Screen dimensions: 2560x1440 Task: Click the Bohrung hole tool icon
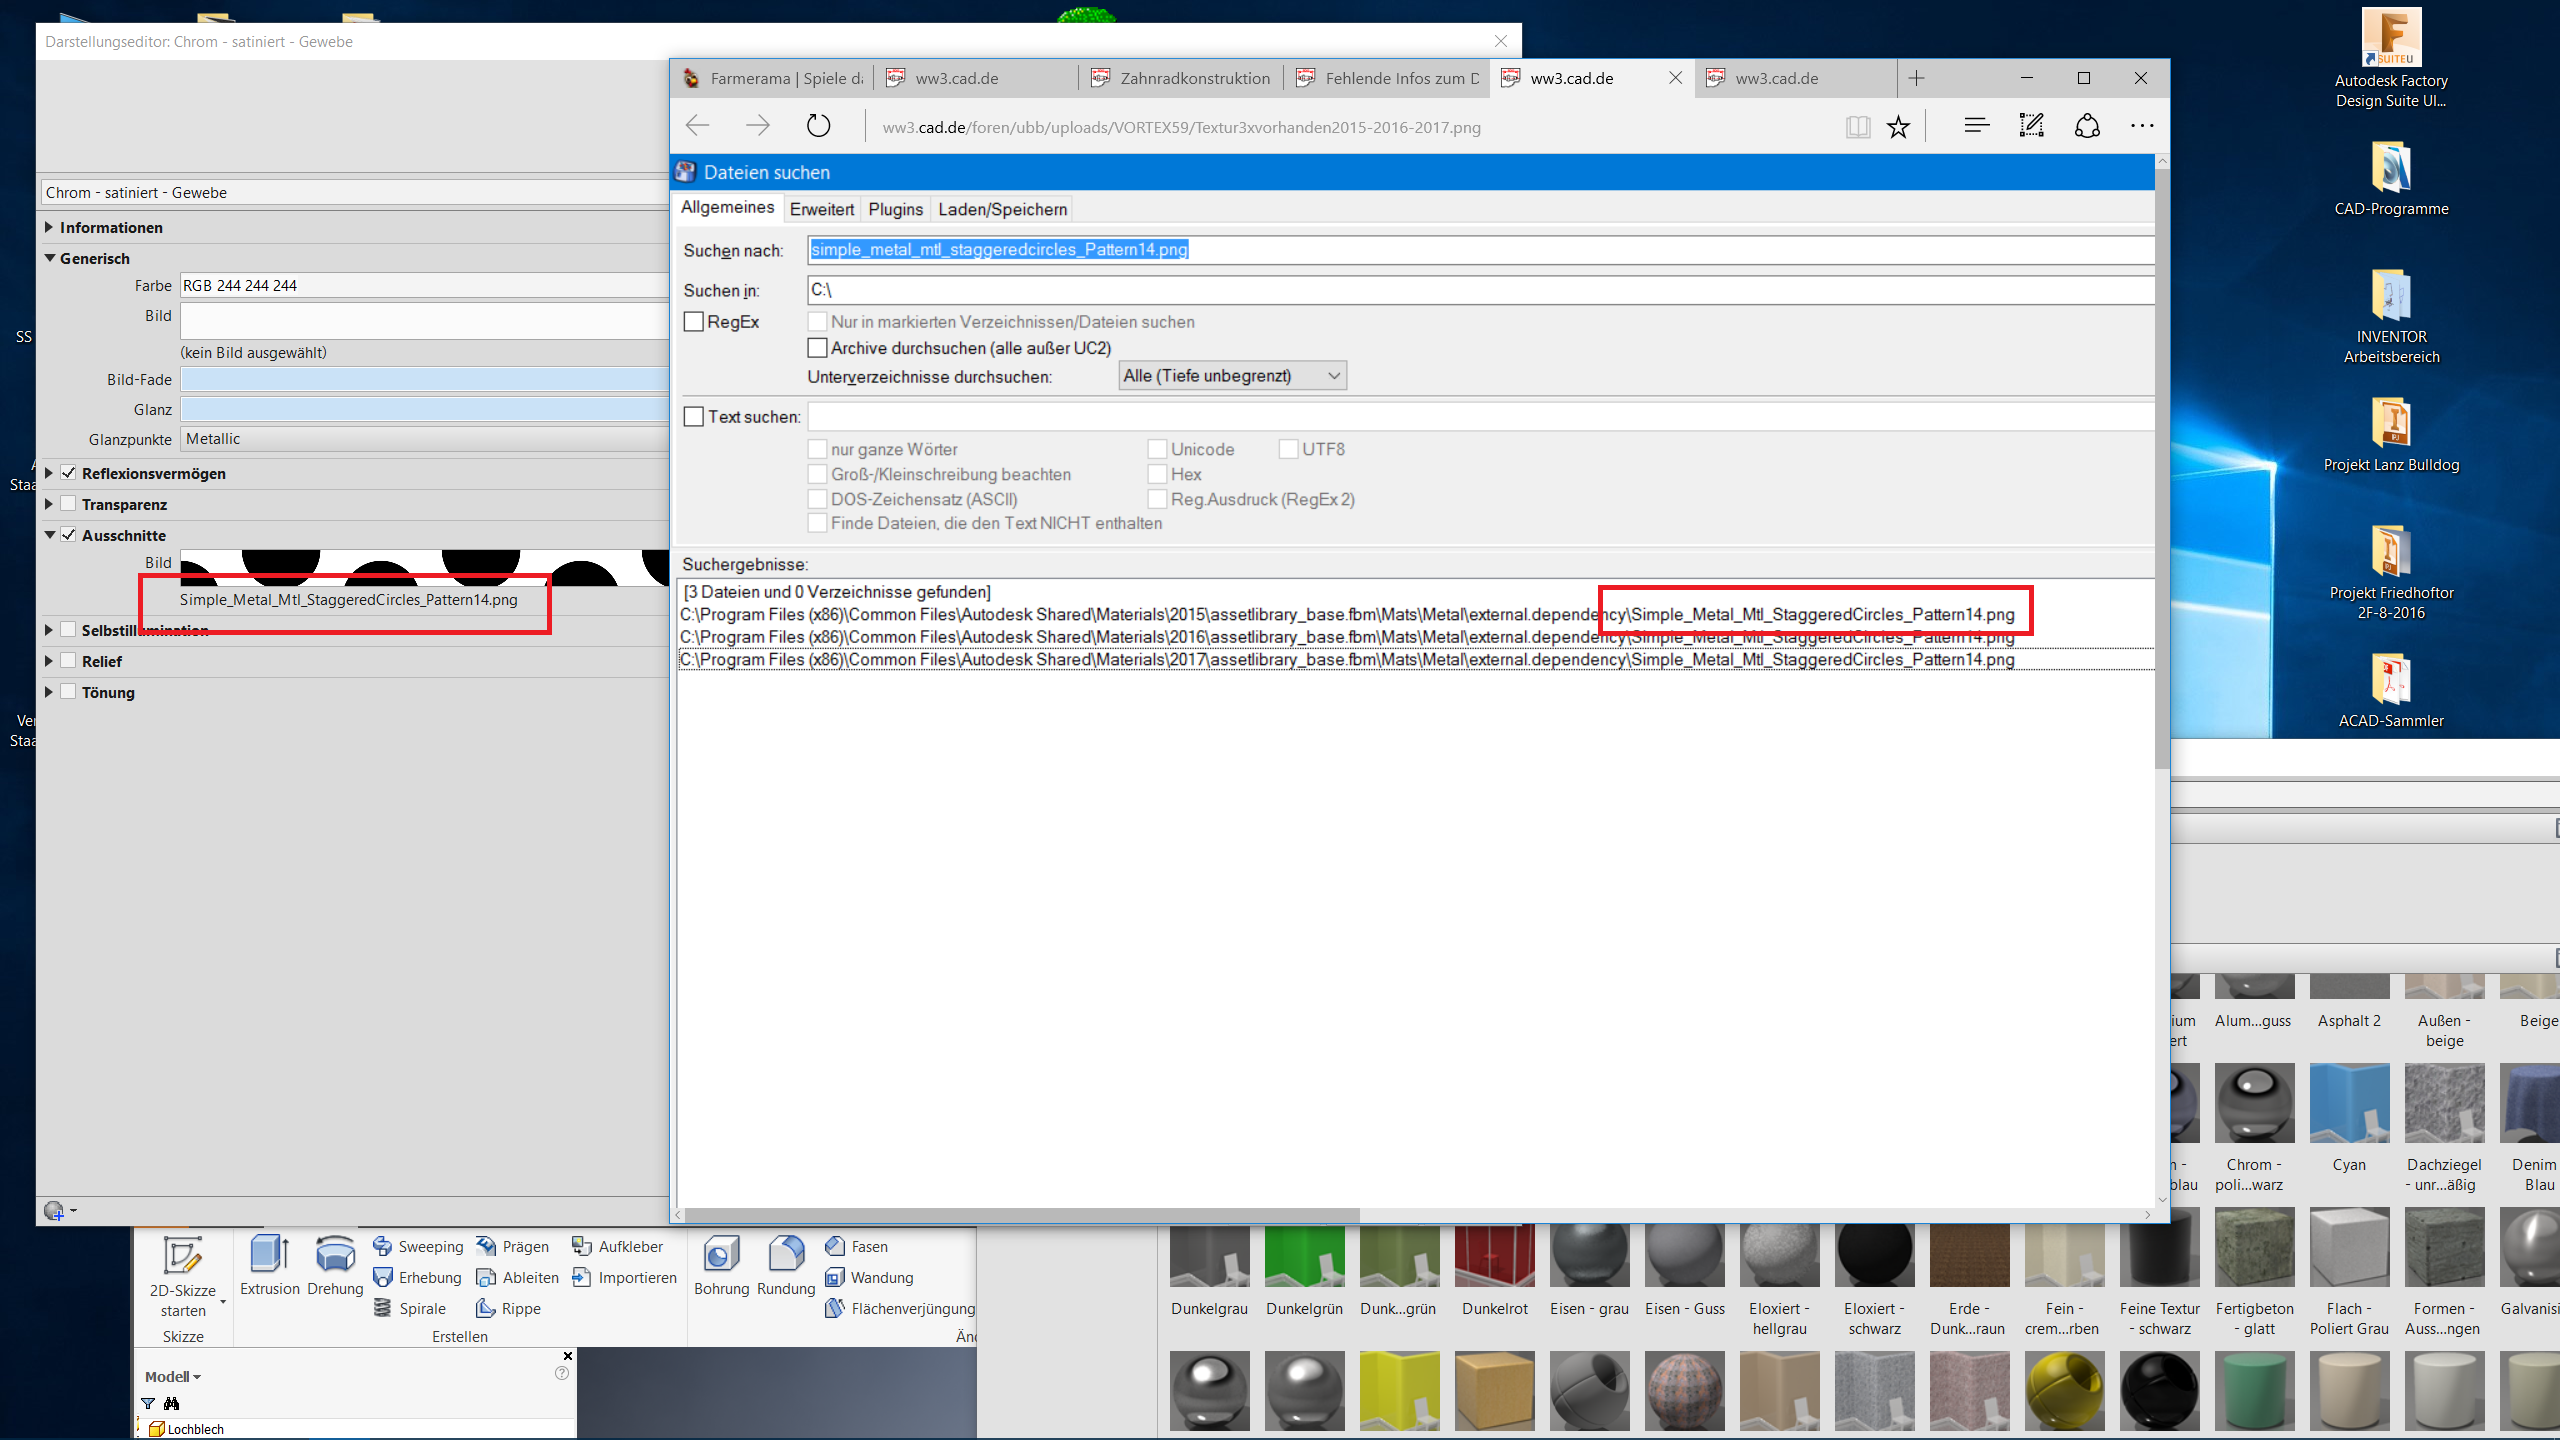[x=721, y=1256]
